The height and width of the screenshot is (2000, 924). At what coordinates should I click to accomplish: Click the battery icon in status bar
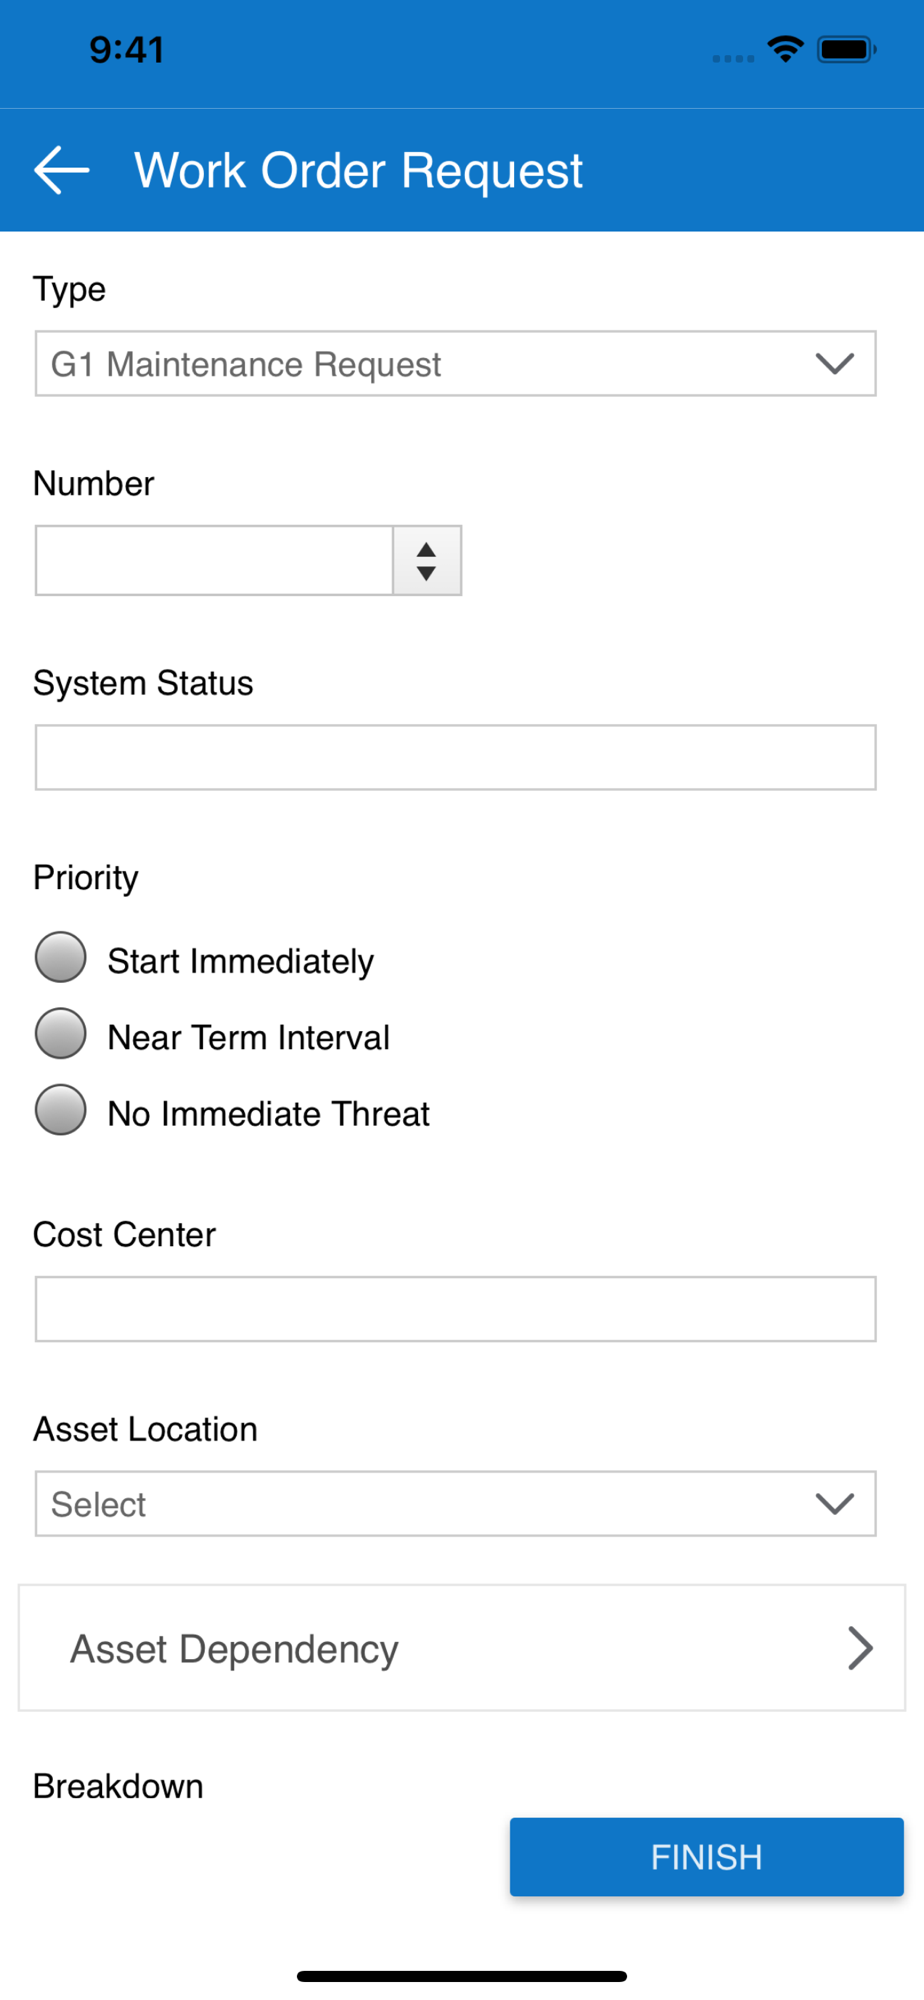[846, 49]
